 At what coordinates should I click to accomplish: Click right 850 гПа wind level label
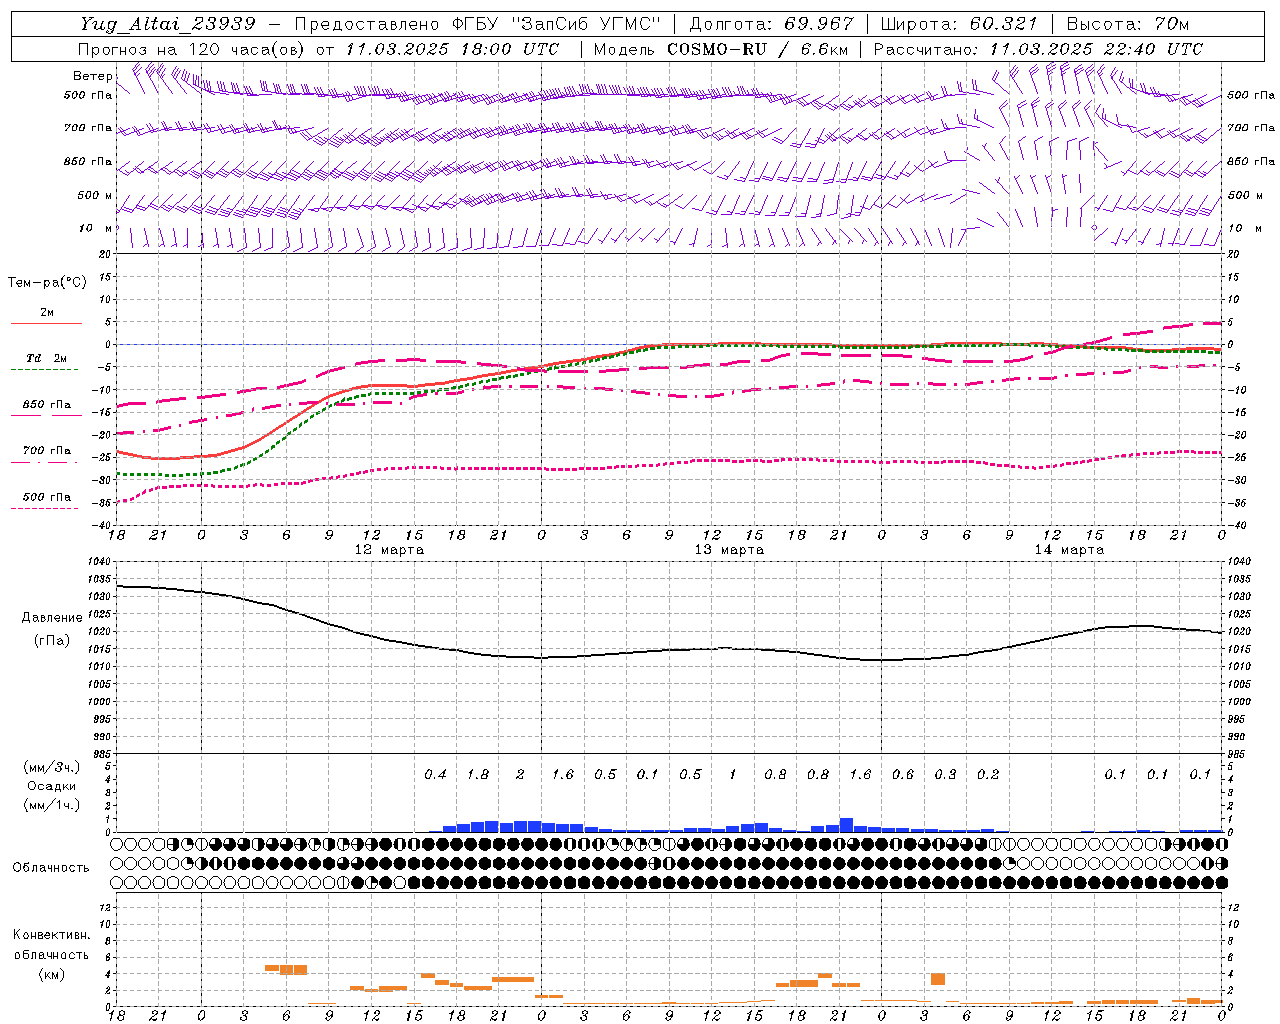pos(1251,161)
